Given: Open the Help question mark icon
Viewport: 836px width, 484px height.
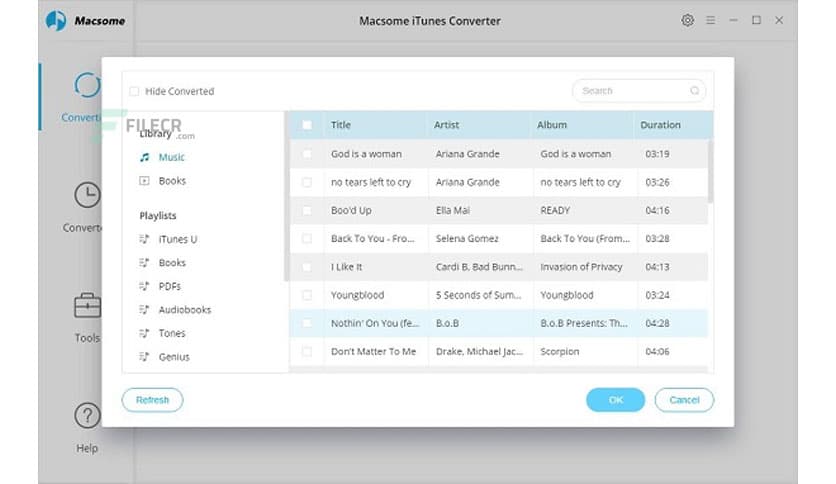Looking at the screenshot, I should point(87,416).
